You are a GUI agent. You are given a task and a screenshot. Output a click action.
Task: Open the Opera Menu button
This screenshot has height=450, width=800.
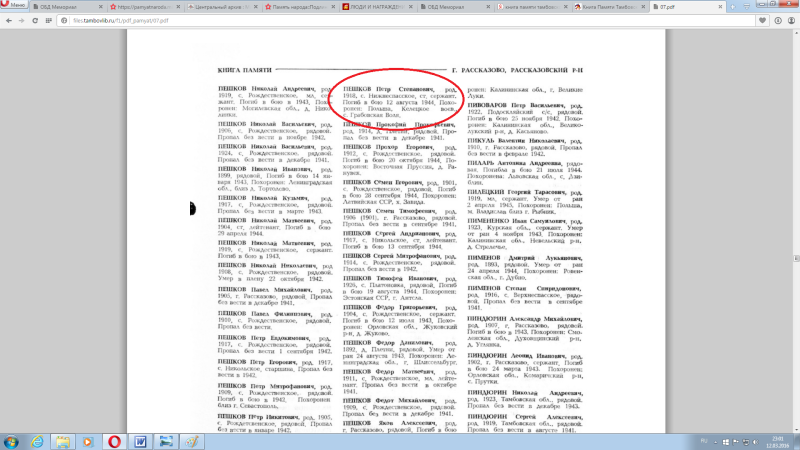click(14, 5)
